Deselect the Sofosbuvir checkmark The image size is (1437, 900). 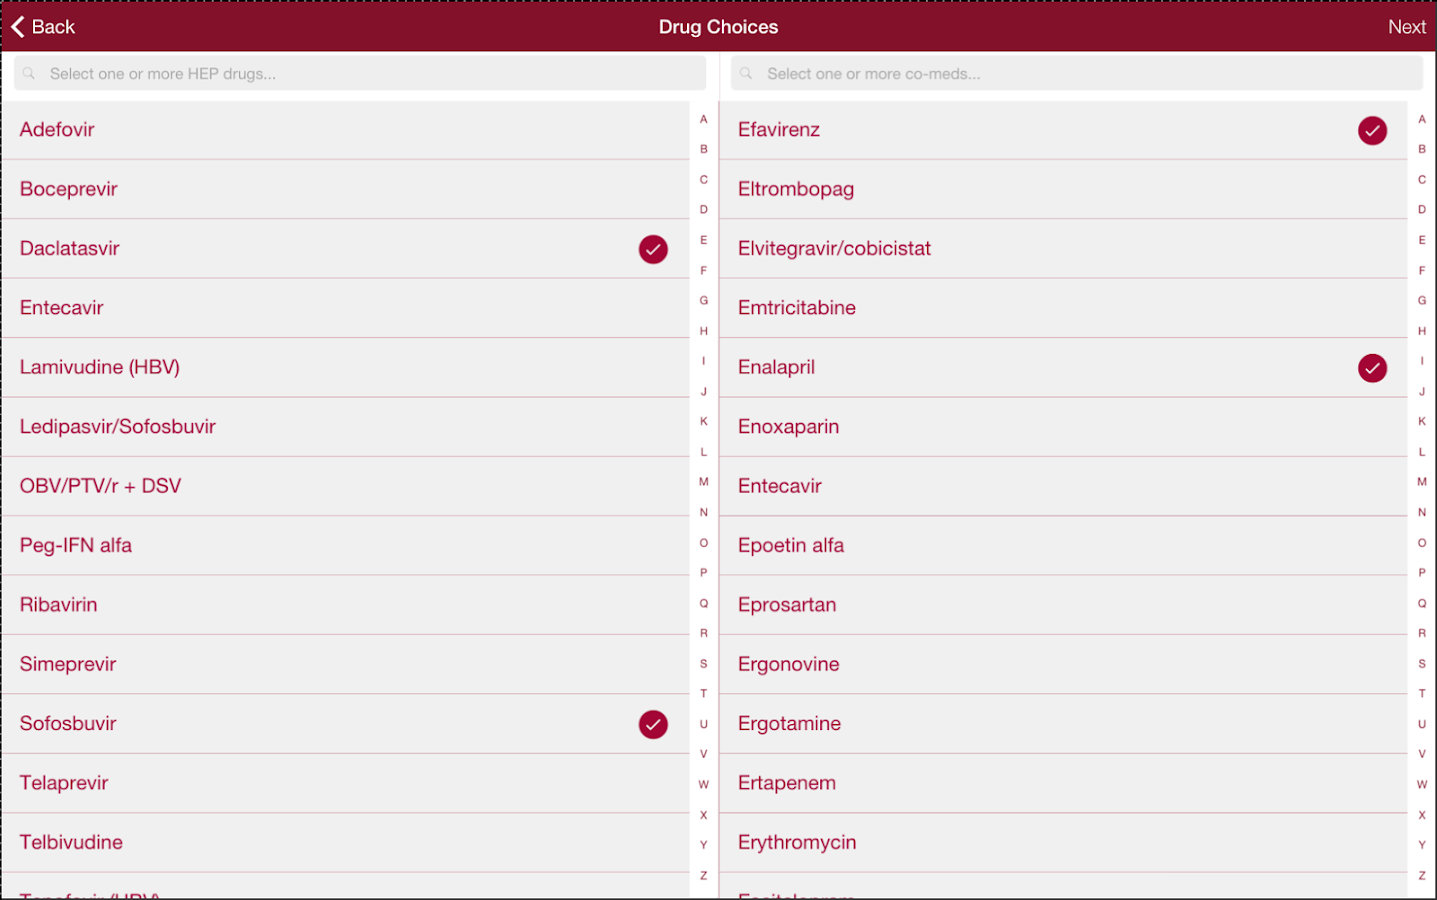click(x=653, y=724)
